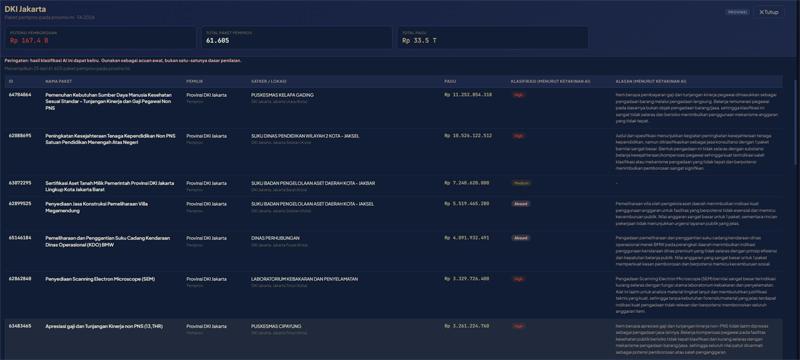Click the Medium classification badge
Screen dimensions: 800x360
tap(521, 183)
